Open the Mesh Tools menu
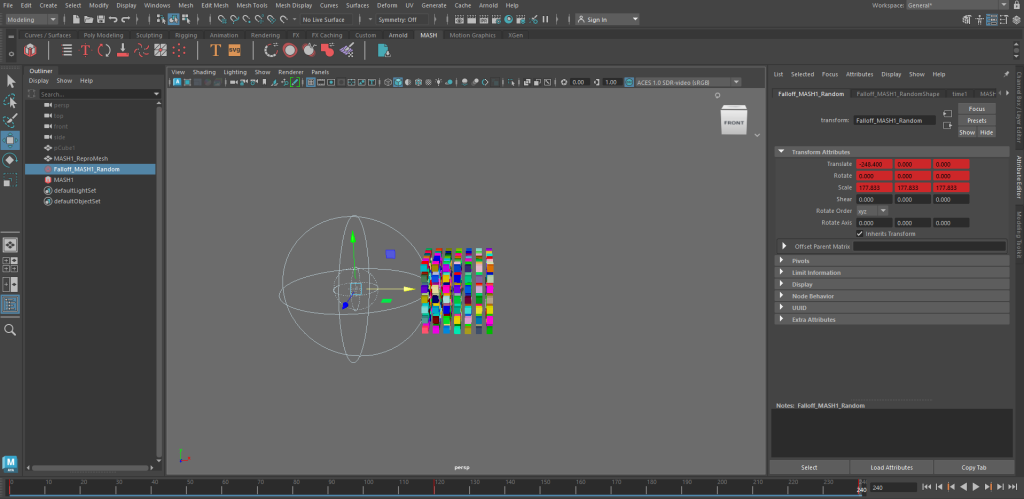The width and height of the screenshot is (1024, 499). pyautogui.click(x=251, y=5)
